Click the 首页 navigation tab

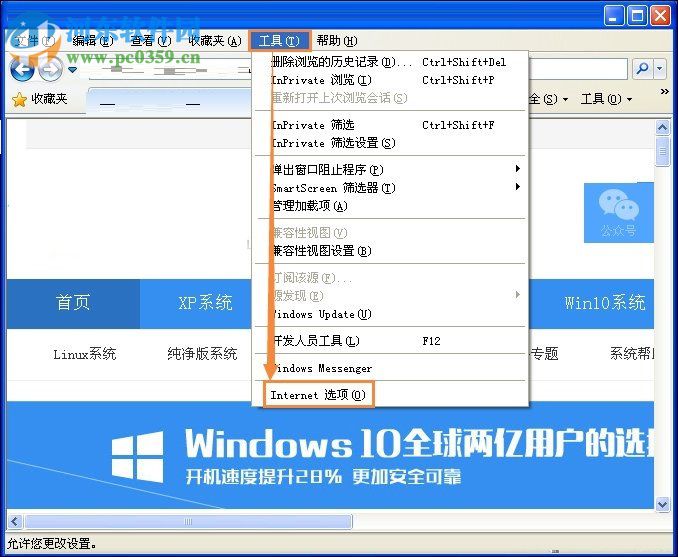[x=73, y=303]
